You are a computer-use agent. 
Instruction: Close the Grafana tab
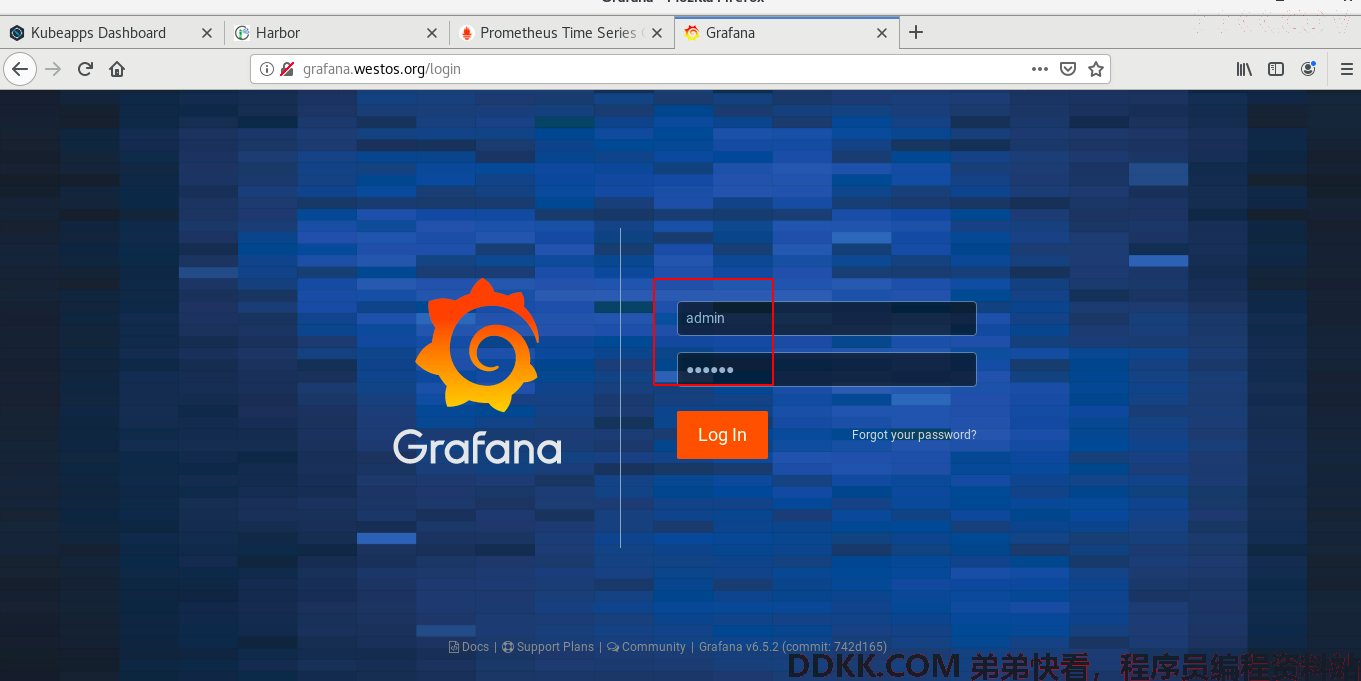[x=882, y=33]
